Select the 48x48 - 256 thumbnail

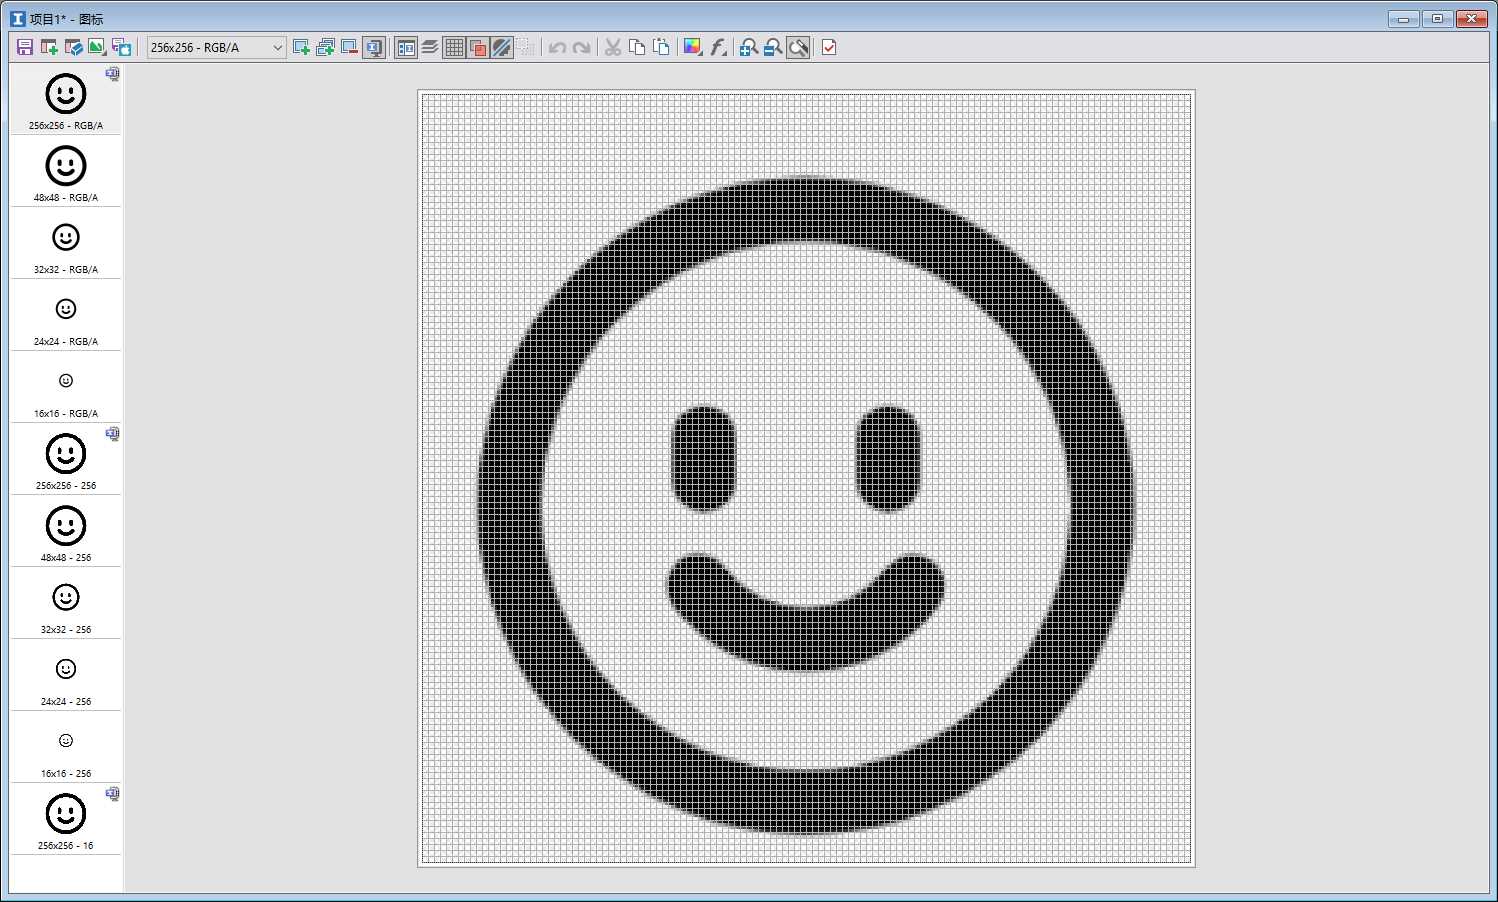(66, 531)
